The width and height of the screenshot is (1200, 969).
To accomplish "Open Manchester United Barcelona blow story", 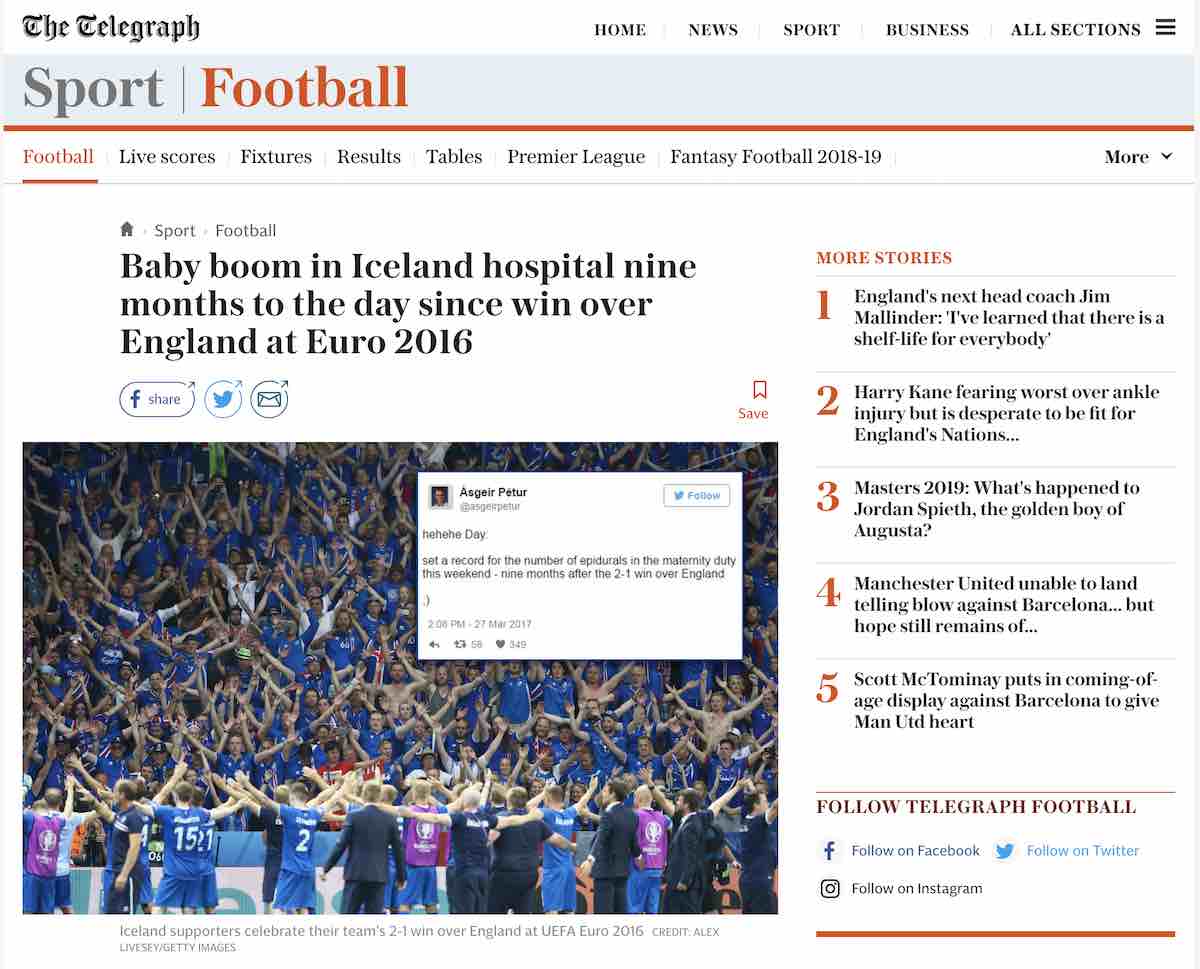I will pos(1004,605).
